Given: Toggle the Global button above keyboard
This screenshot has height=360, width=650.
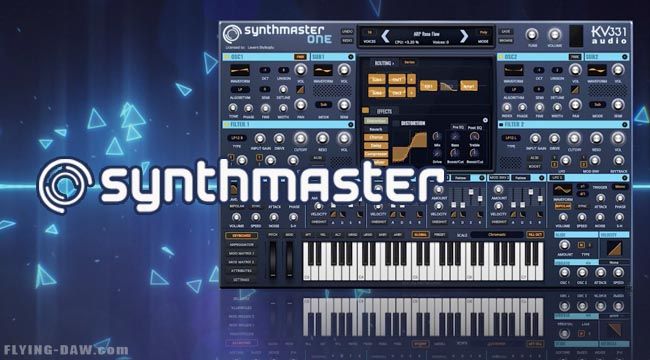Looking at the screenshot, I should coord(420,235).
